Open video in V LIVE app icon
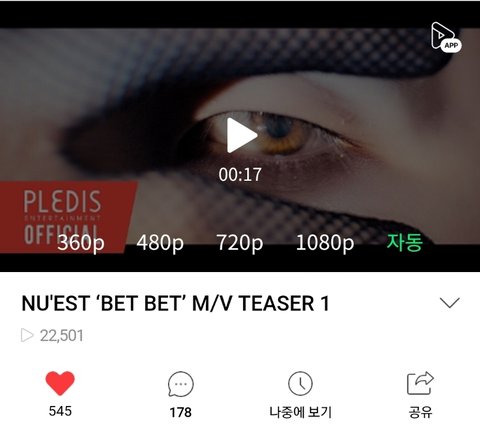The height and width of the screenshot is (430, 480). (446, 37)
